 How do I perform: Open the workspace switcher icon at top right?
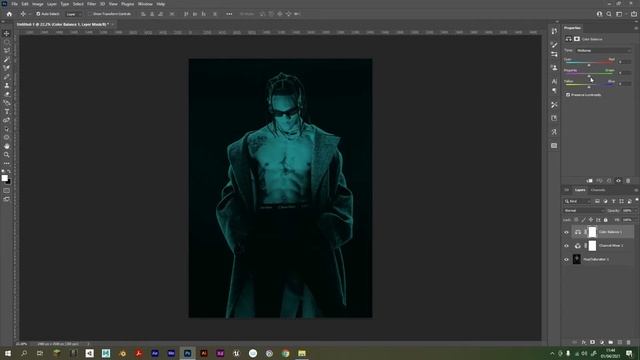[619, 14]
